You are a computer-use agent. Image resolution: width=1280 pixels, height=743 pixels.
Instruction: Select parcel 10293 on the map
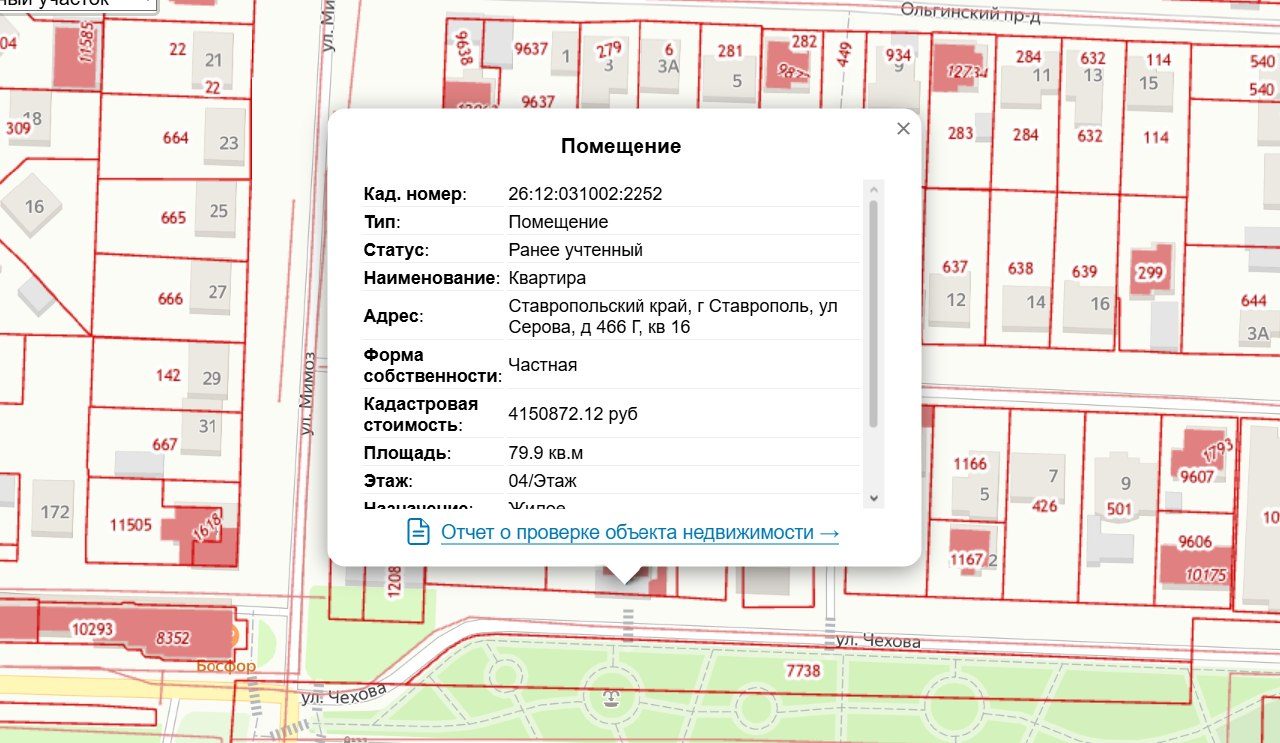coord(93,629)
